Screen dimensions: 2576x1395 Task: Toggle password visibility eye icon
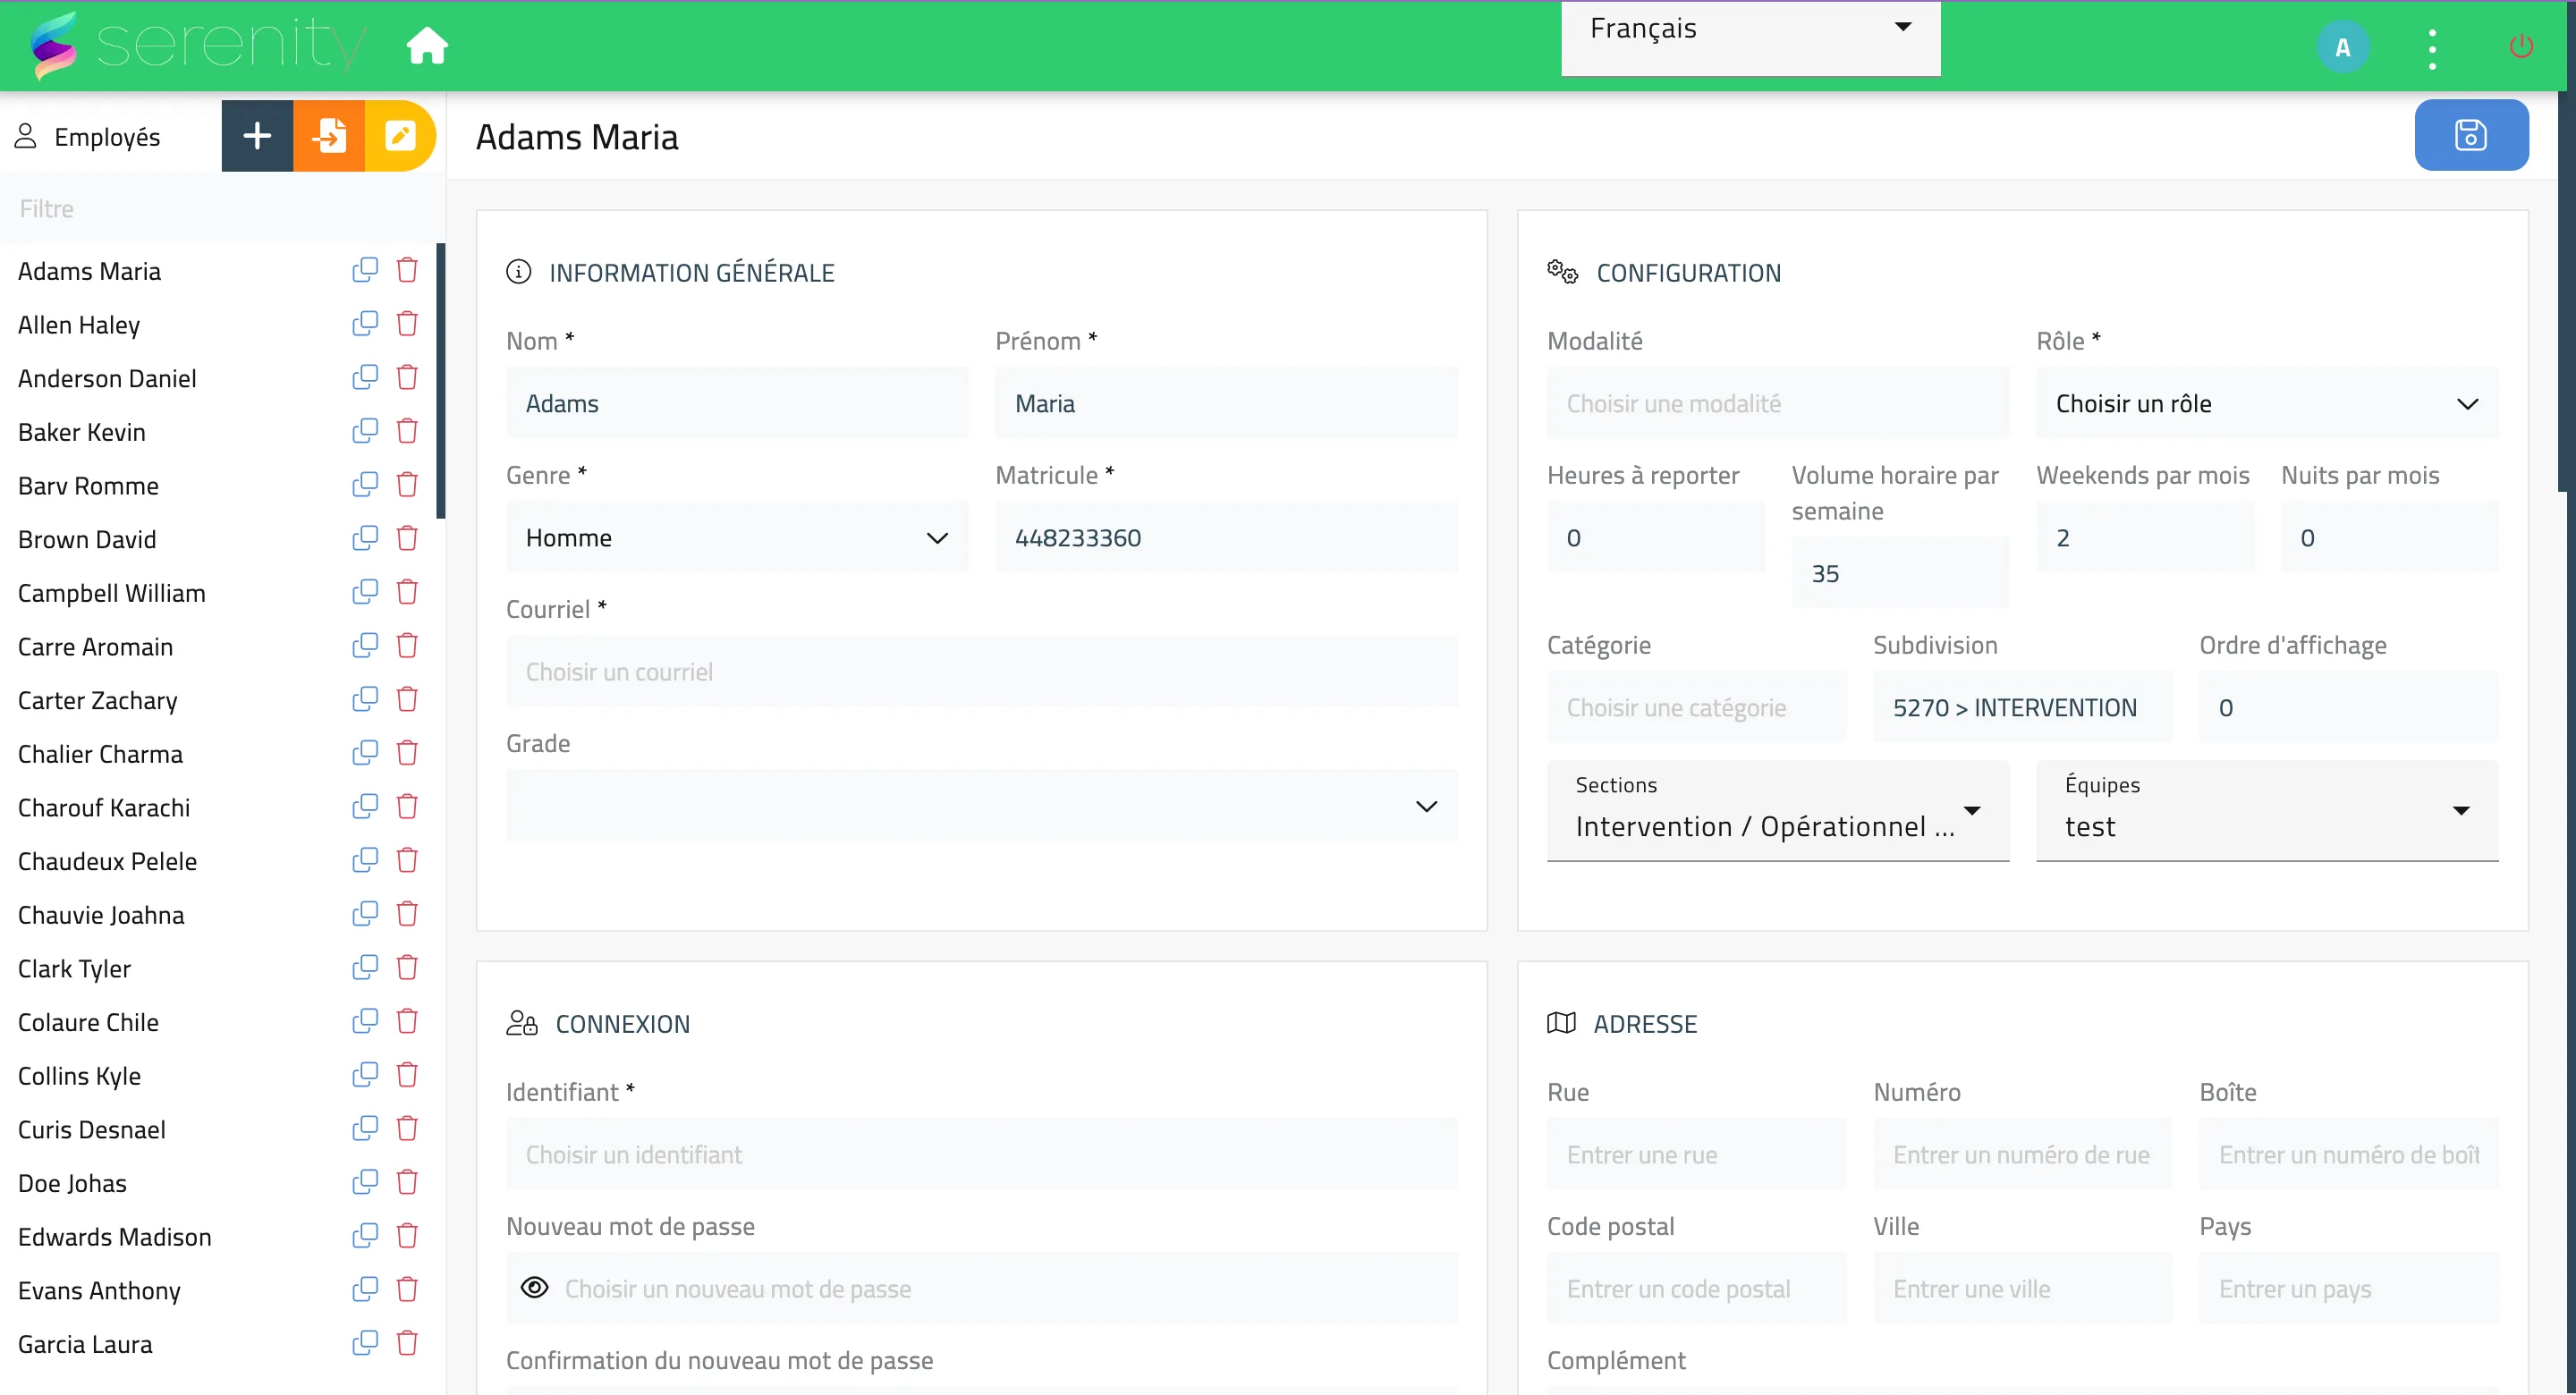(535, 1288)
